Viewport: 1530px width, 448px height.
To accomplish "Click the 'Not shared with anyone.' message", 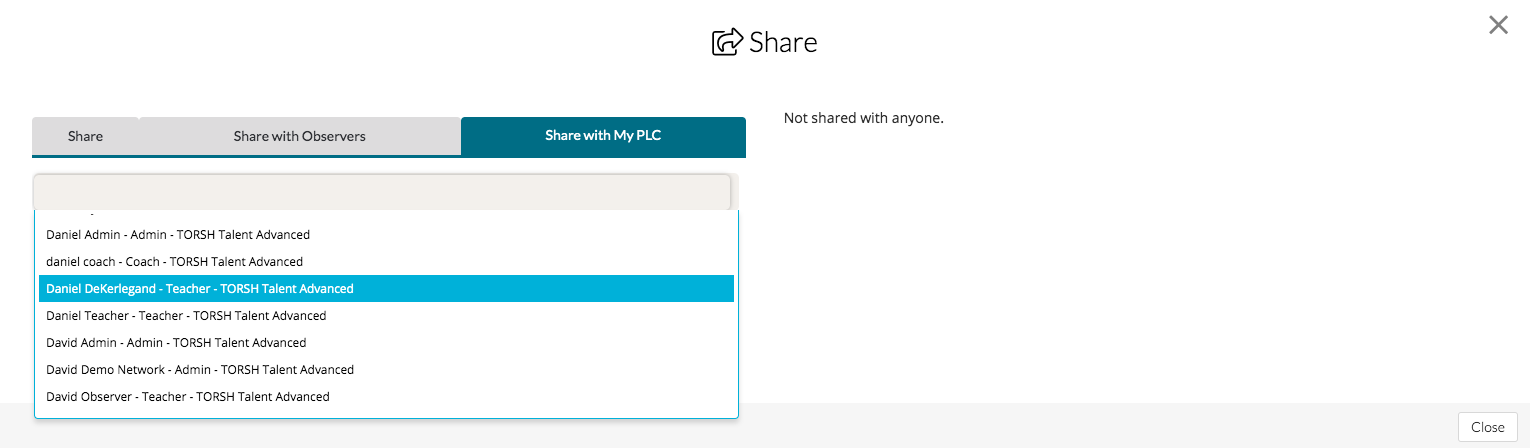I will tap(864, 118).
